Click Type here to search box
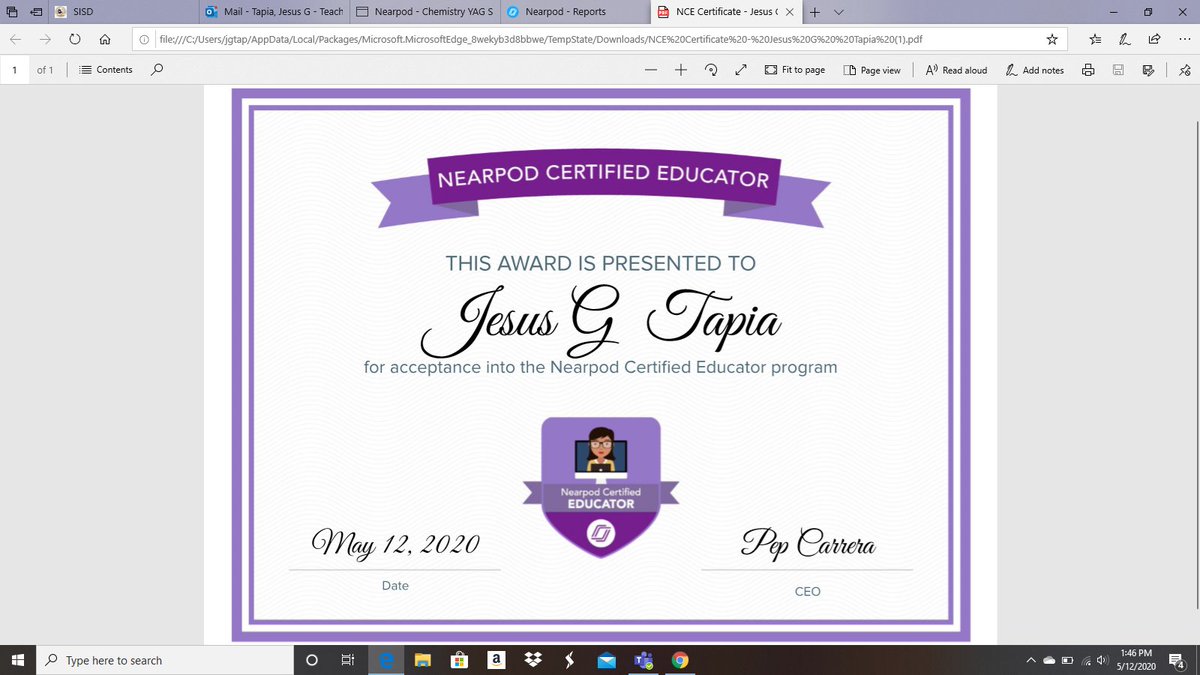The image size is (1200, 675). pos(163,660)
